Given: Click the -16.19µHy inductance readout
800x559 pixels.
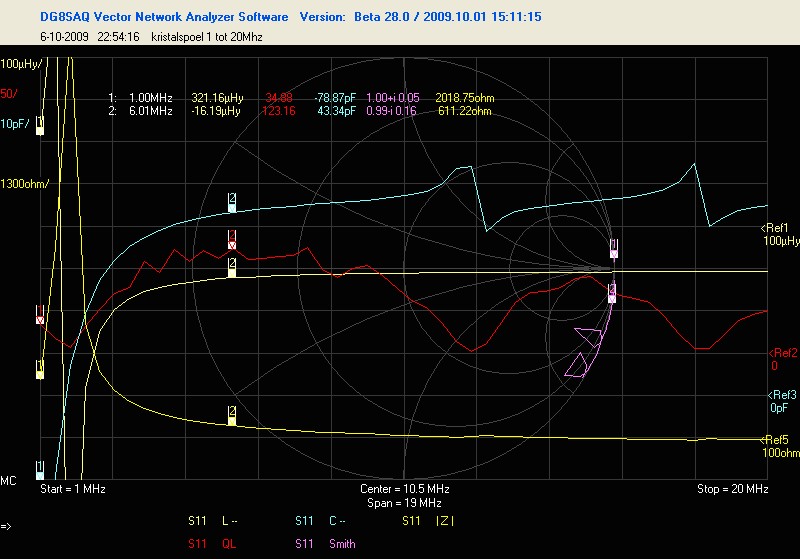Looking at the screenshot, I should tap(216, 111).
